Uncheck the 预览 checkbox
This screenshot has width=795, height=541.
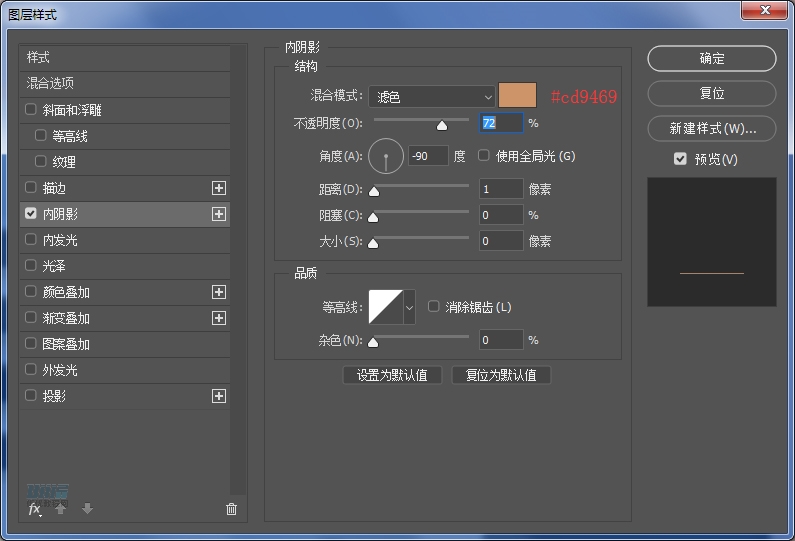[680, 159]
